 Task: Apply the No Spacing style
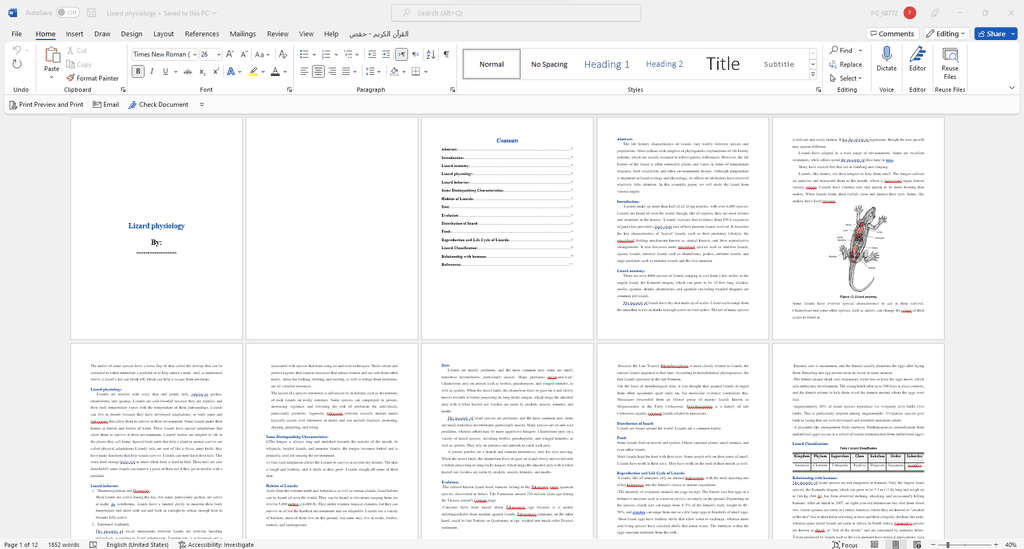(x=549, y=64)
